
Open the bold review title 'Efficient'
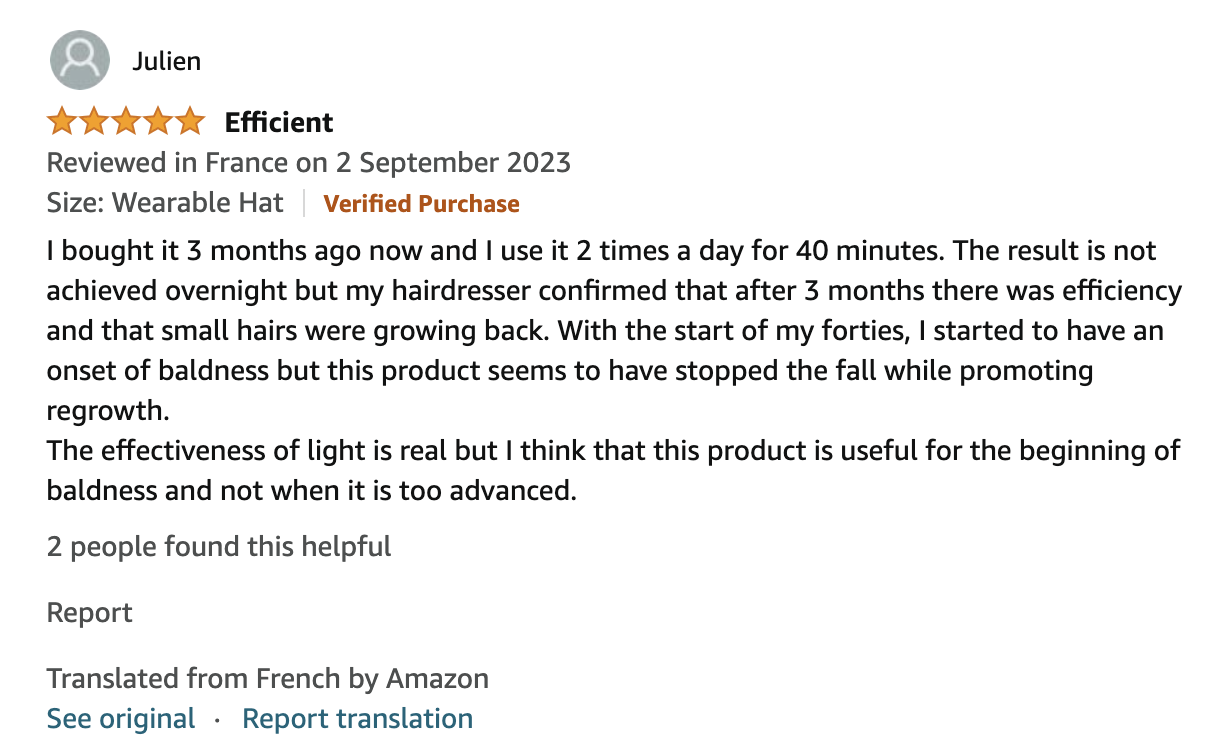[x=279, y=122]
